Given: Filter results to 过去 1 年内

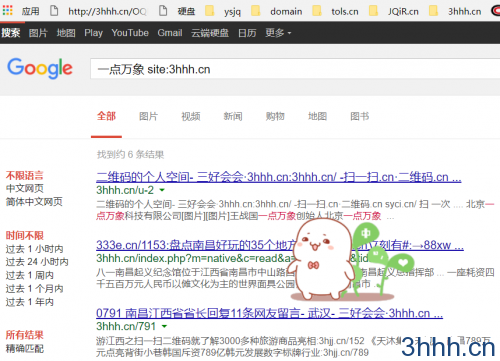Looking at the screenshot, I should [30, 302].
